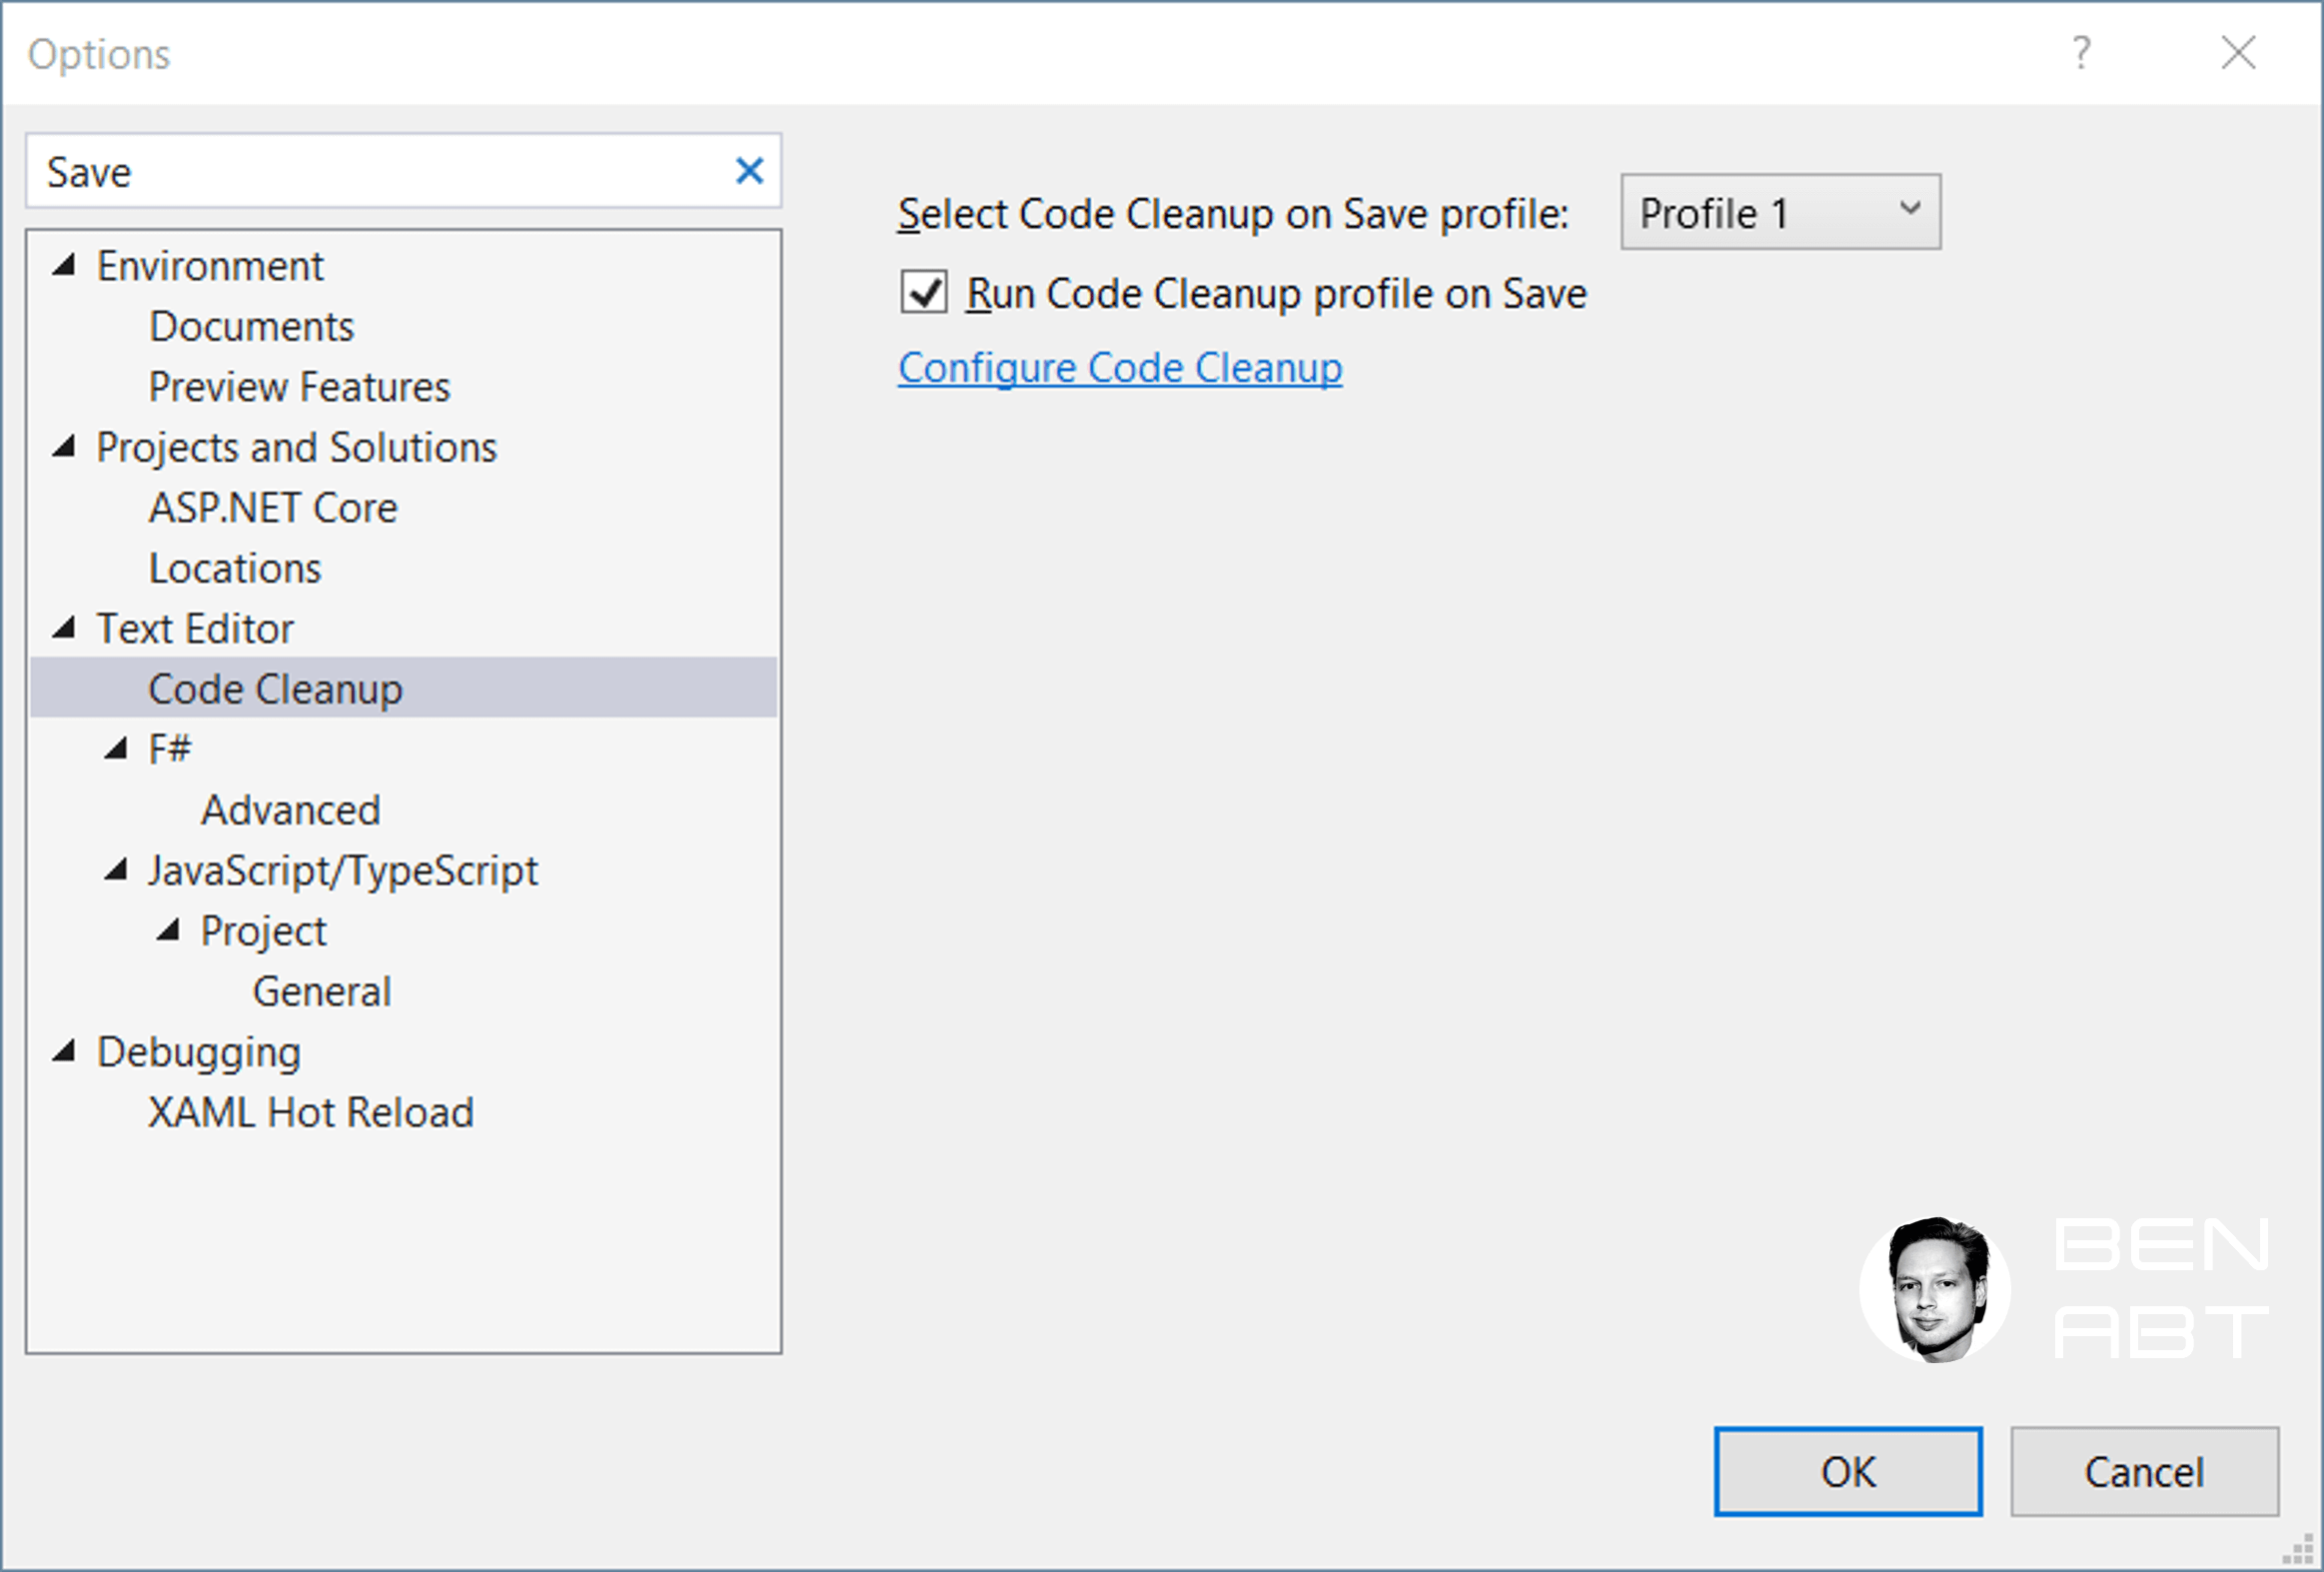Collapse the JavaScript/TypeScript node
2324x1572 pixels.
117,869
